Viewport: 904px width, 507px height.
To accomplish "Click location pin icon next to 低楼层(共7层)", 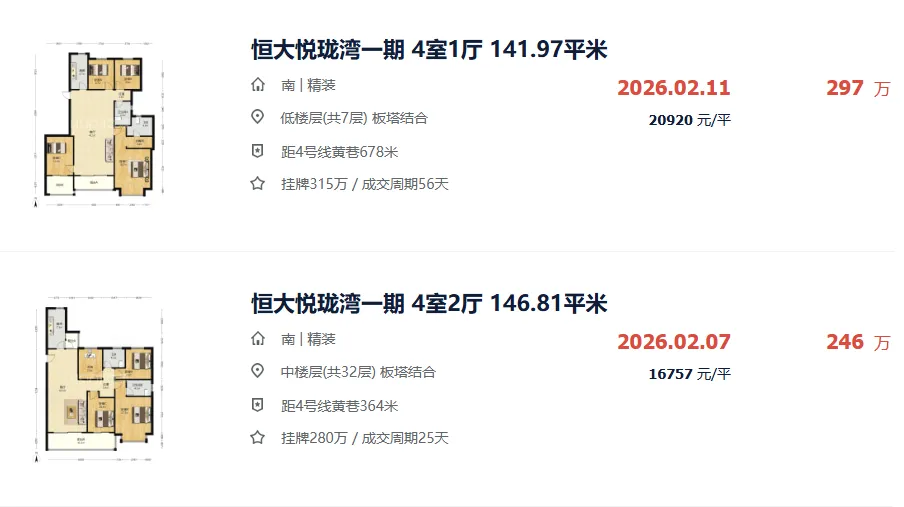I will 258,117.
